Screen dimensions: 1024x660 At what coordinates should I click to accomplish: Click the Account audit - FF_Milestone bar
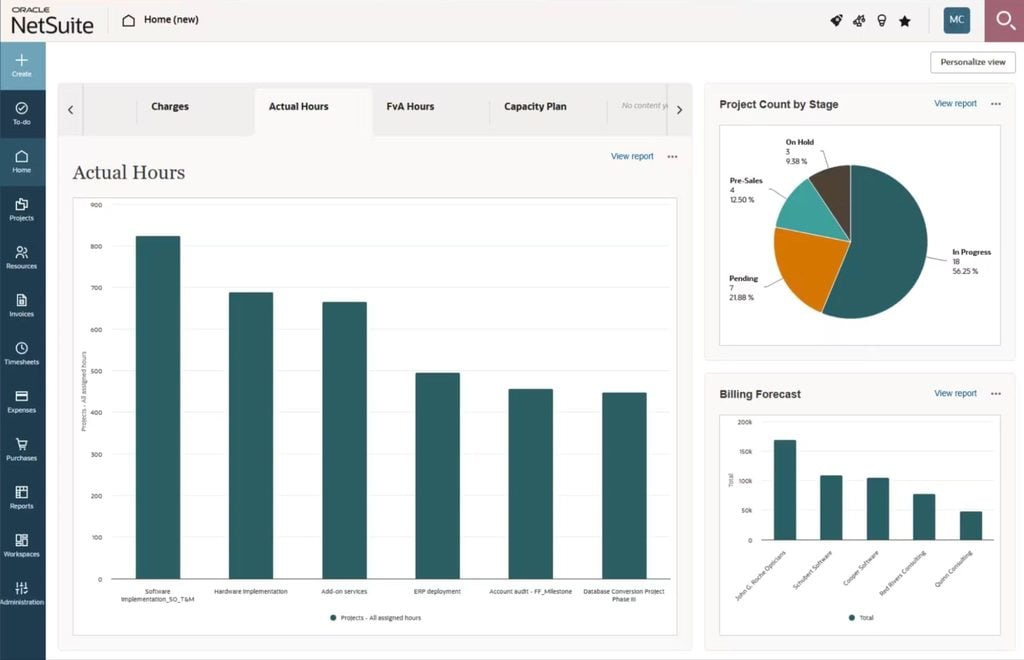pos(530,484)
